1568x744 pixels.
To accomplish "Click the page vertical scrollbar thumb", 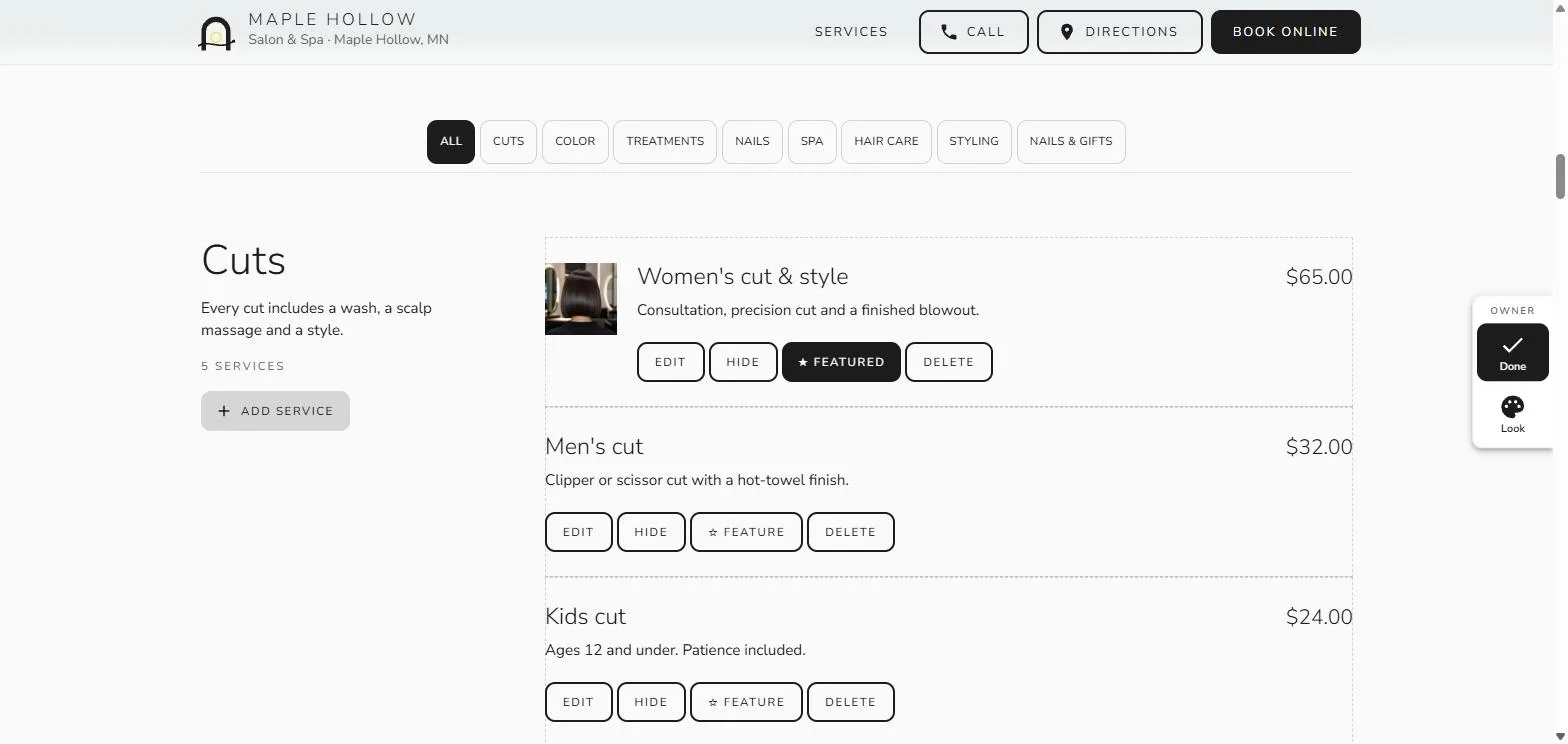I will pyautogui.click(x=1559, y=177).
